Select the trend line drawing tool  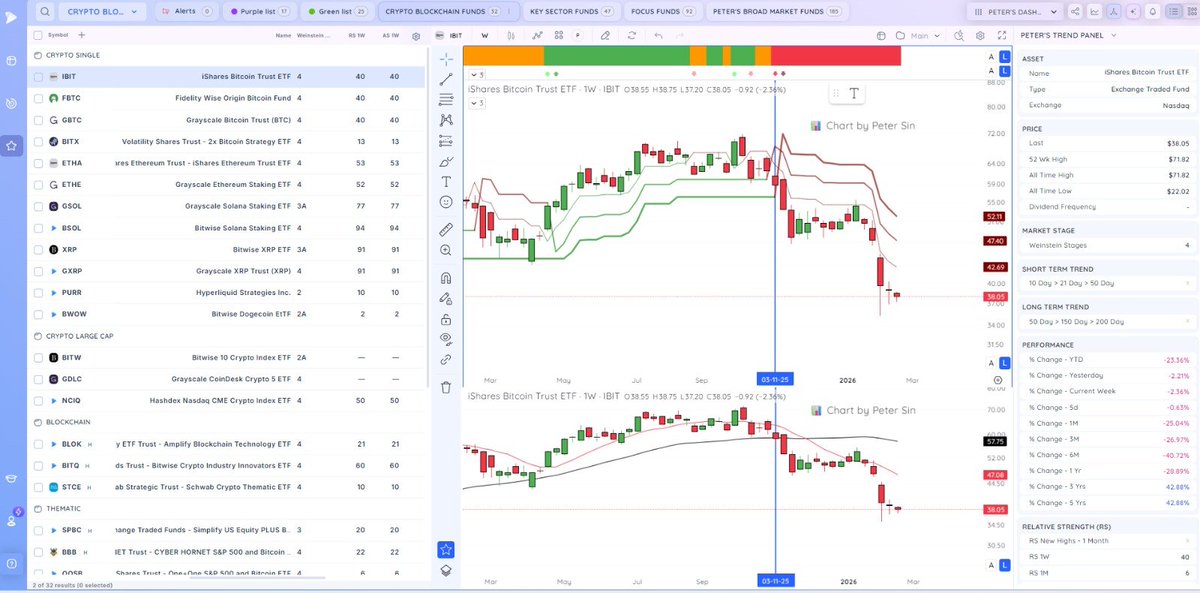(446, 79)
